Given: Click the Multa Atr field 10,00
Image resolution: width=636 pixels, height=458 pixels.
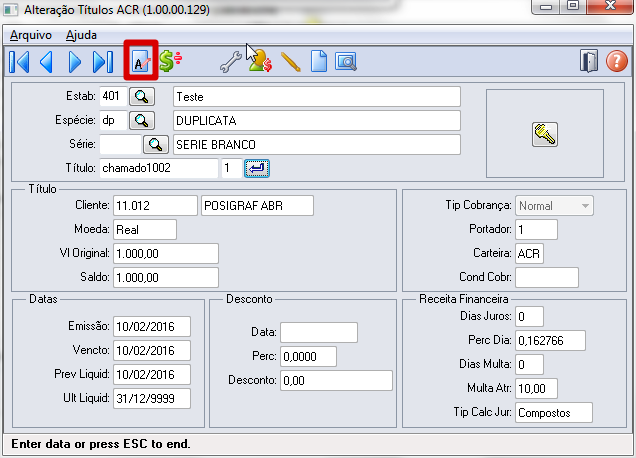Looking at the screenshot, I should click(x=536, y=389).
